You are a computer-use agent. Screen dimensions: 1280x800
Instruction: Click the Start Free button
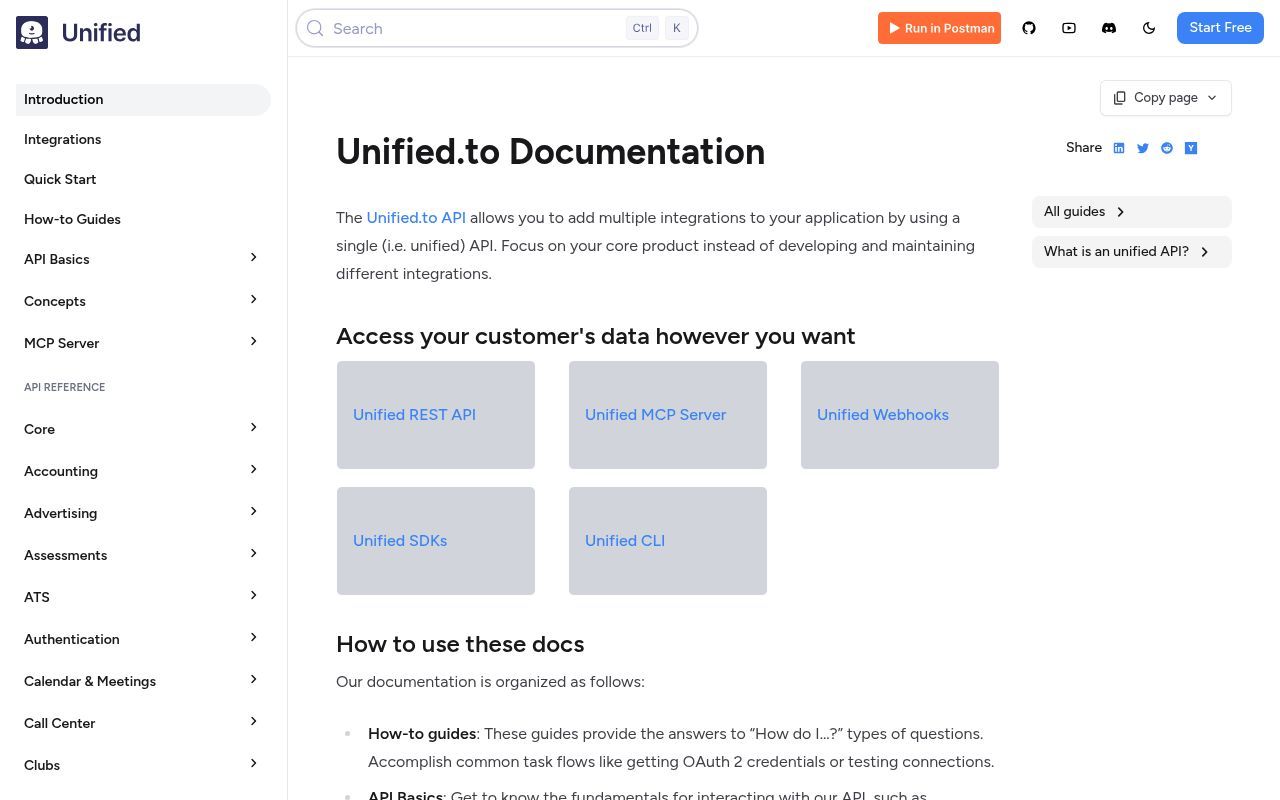click(1220, 28)
